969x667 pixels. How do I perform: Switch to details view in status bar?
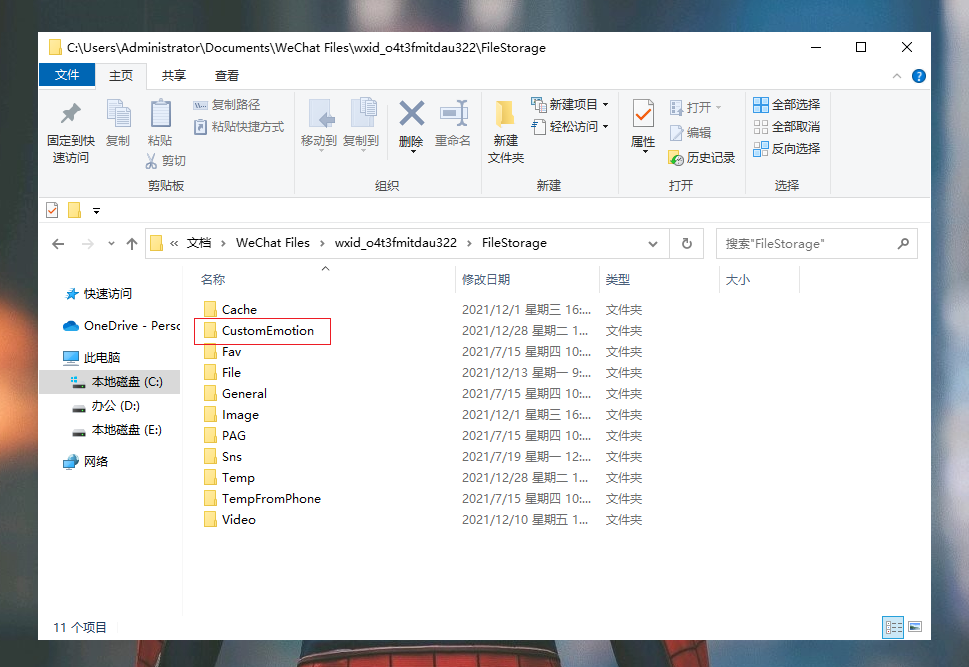(893, 627)
